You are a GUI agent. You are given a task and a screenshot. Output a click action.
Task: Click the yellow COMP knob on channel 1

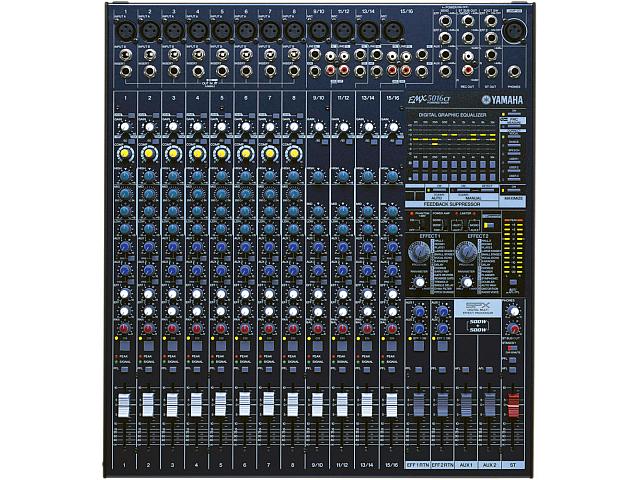tap(125, 153)
